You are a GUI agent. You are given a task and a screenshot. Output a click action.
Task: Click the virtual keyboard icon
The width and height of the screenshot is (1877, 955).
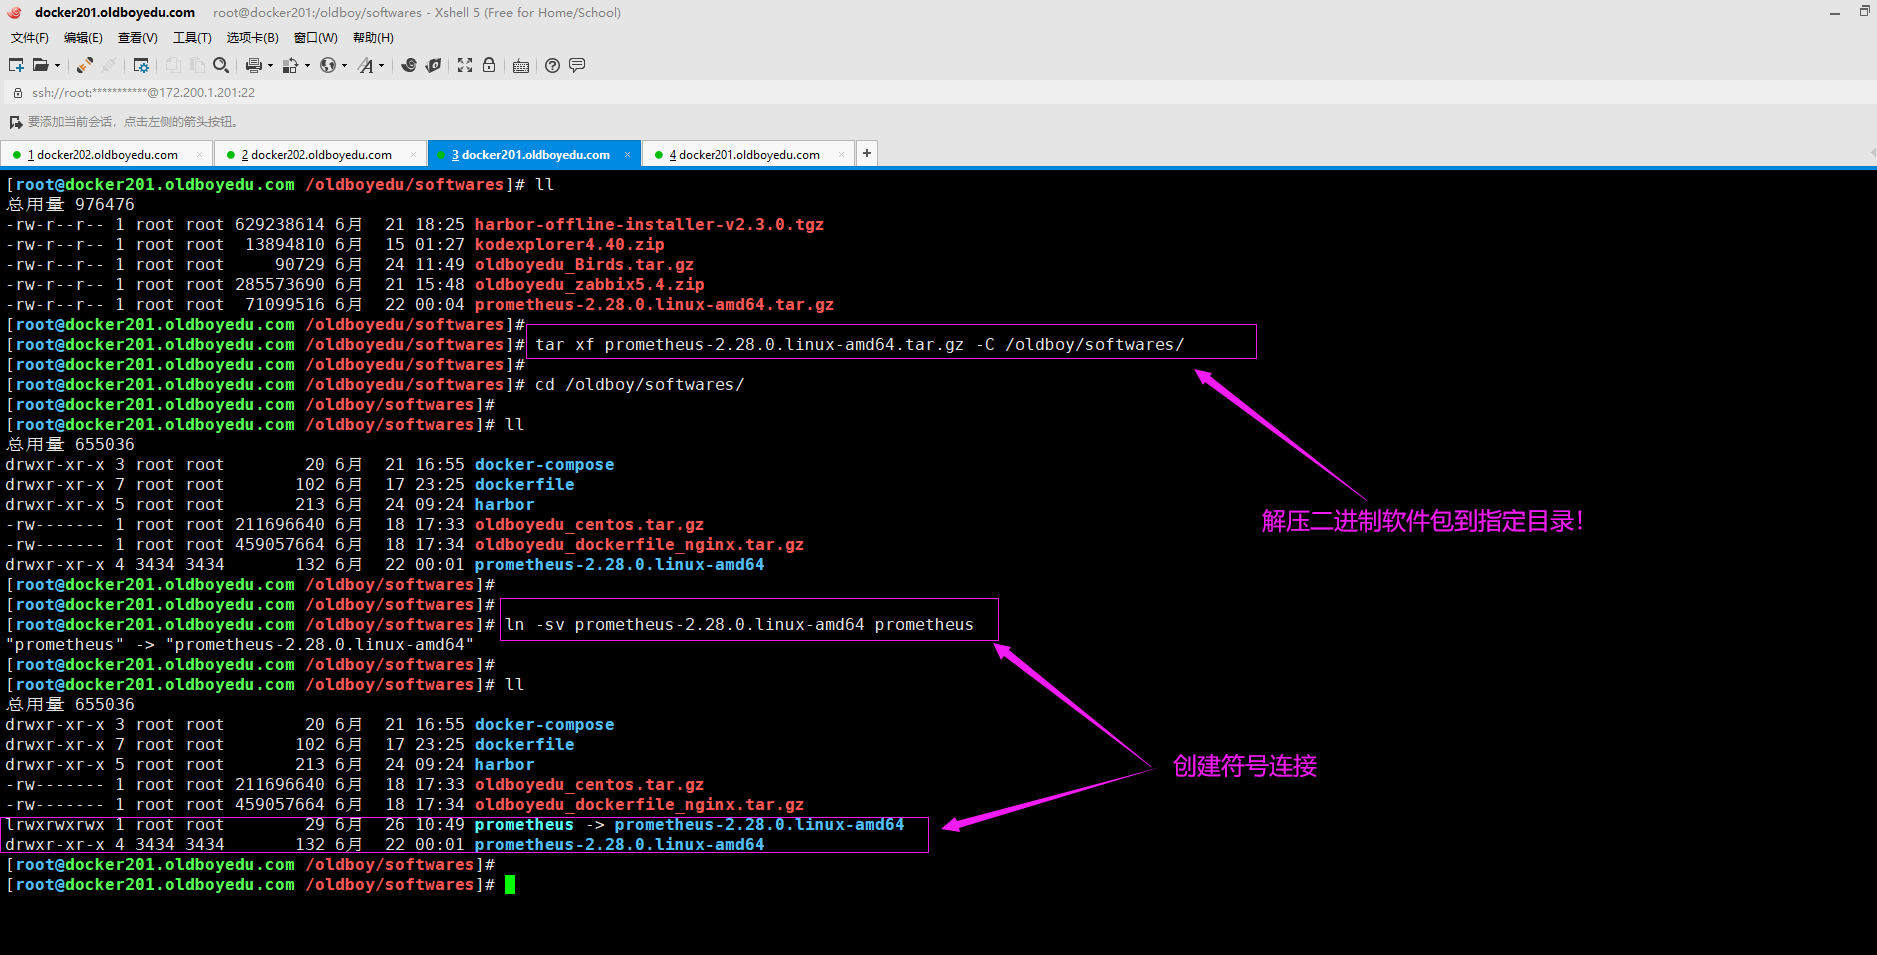[521, 66]
